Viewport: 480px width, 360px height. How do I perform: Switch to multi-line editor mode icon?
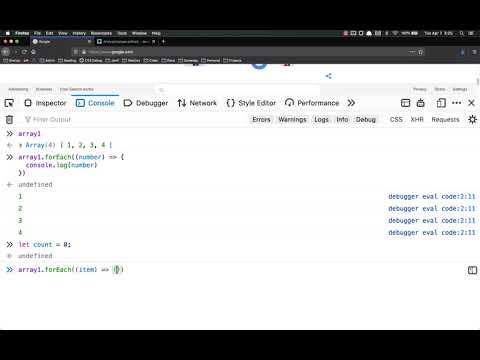pyautogui.click(x=472, y=270)
